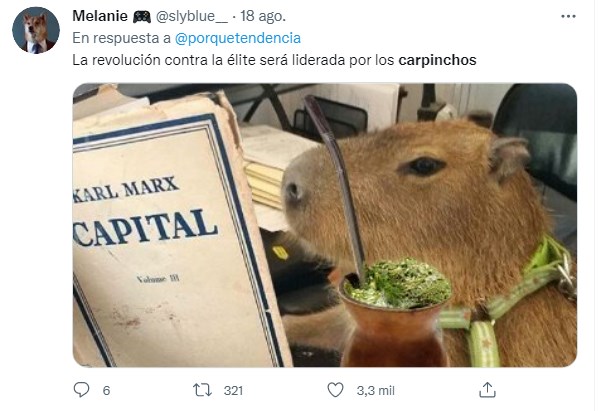The height and width of the screenshot is (411, 602).
Task: Click the game controller emoji beside Melanie
Action: 142,17
